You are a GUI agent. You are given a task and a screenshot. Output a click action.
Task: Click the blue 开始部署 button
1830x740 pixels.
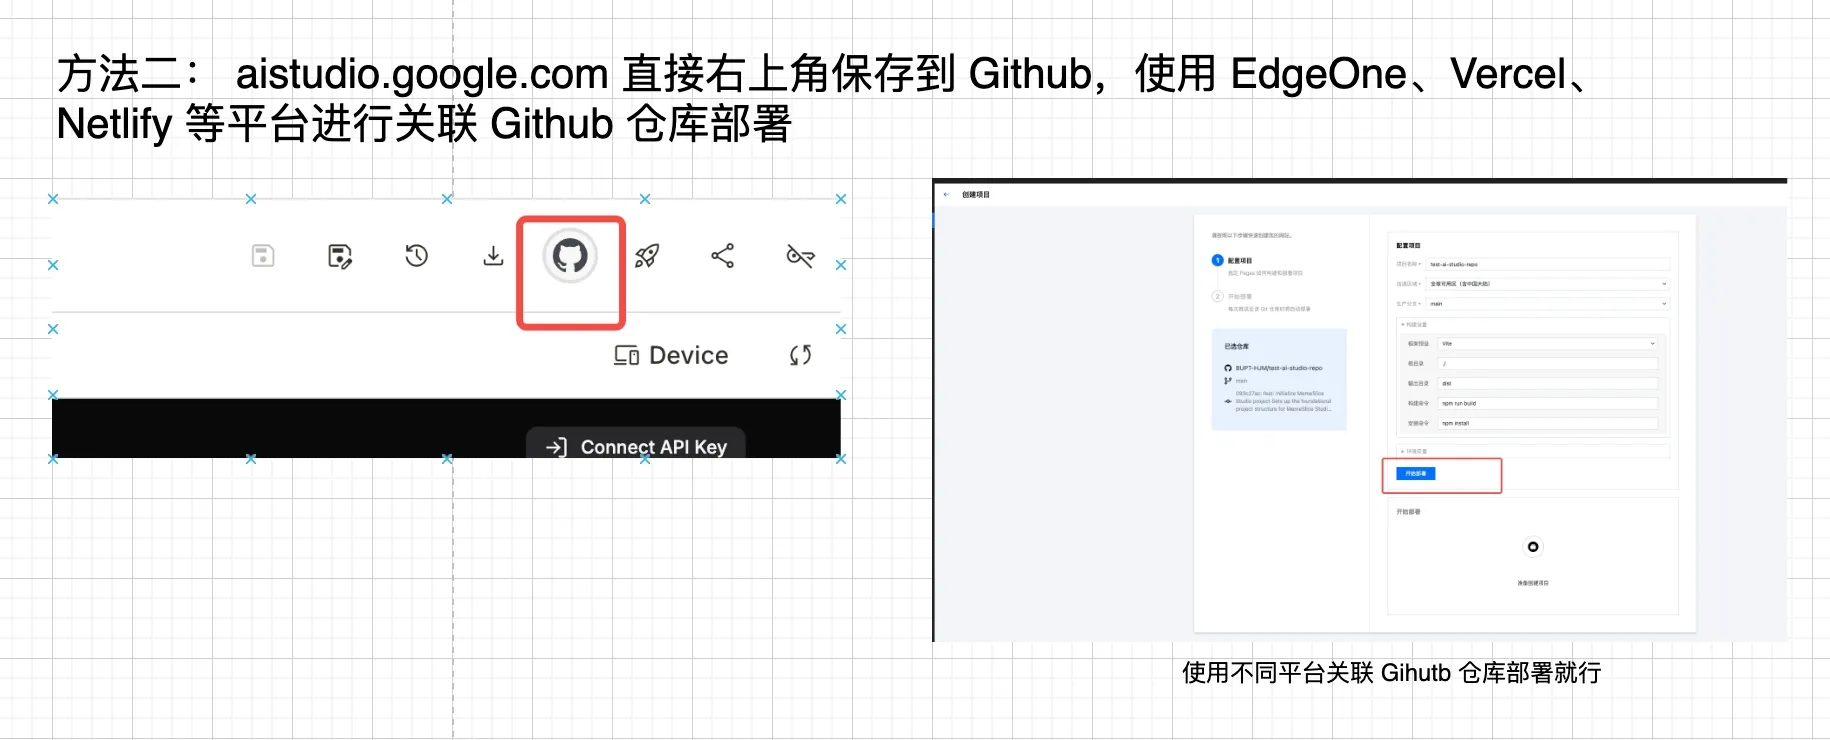click(1415, 474)
